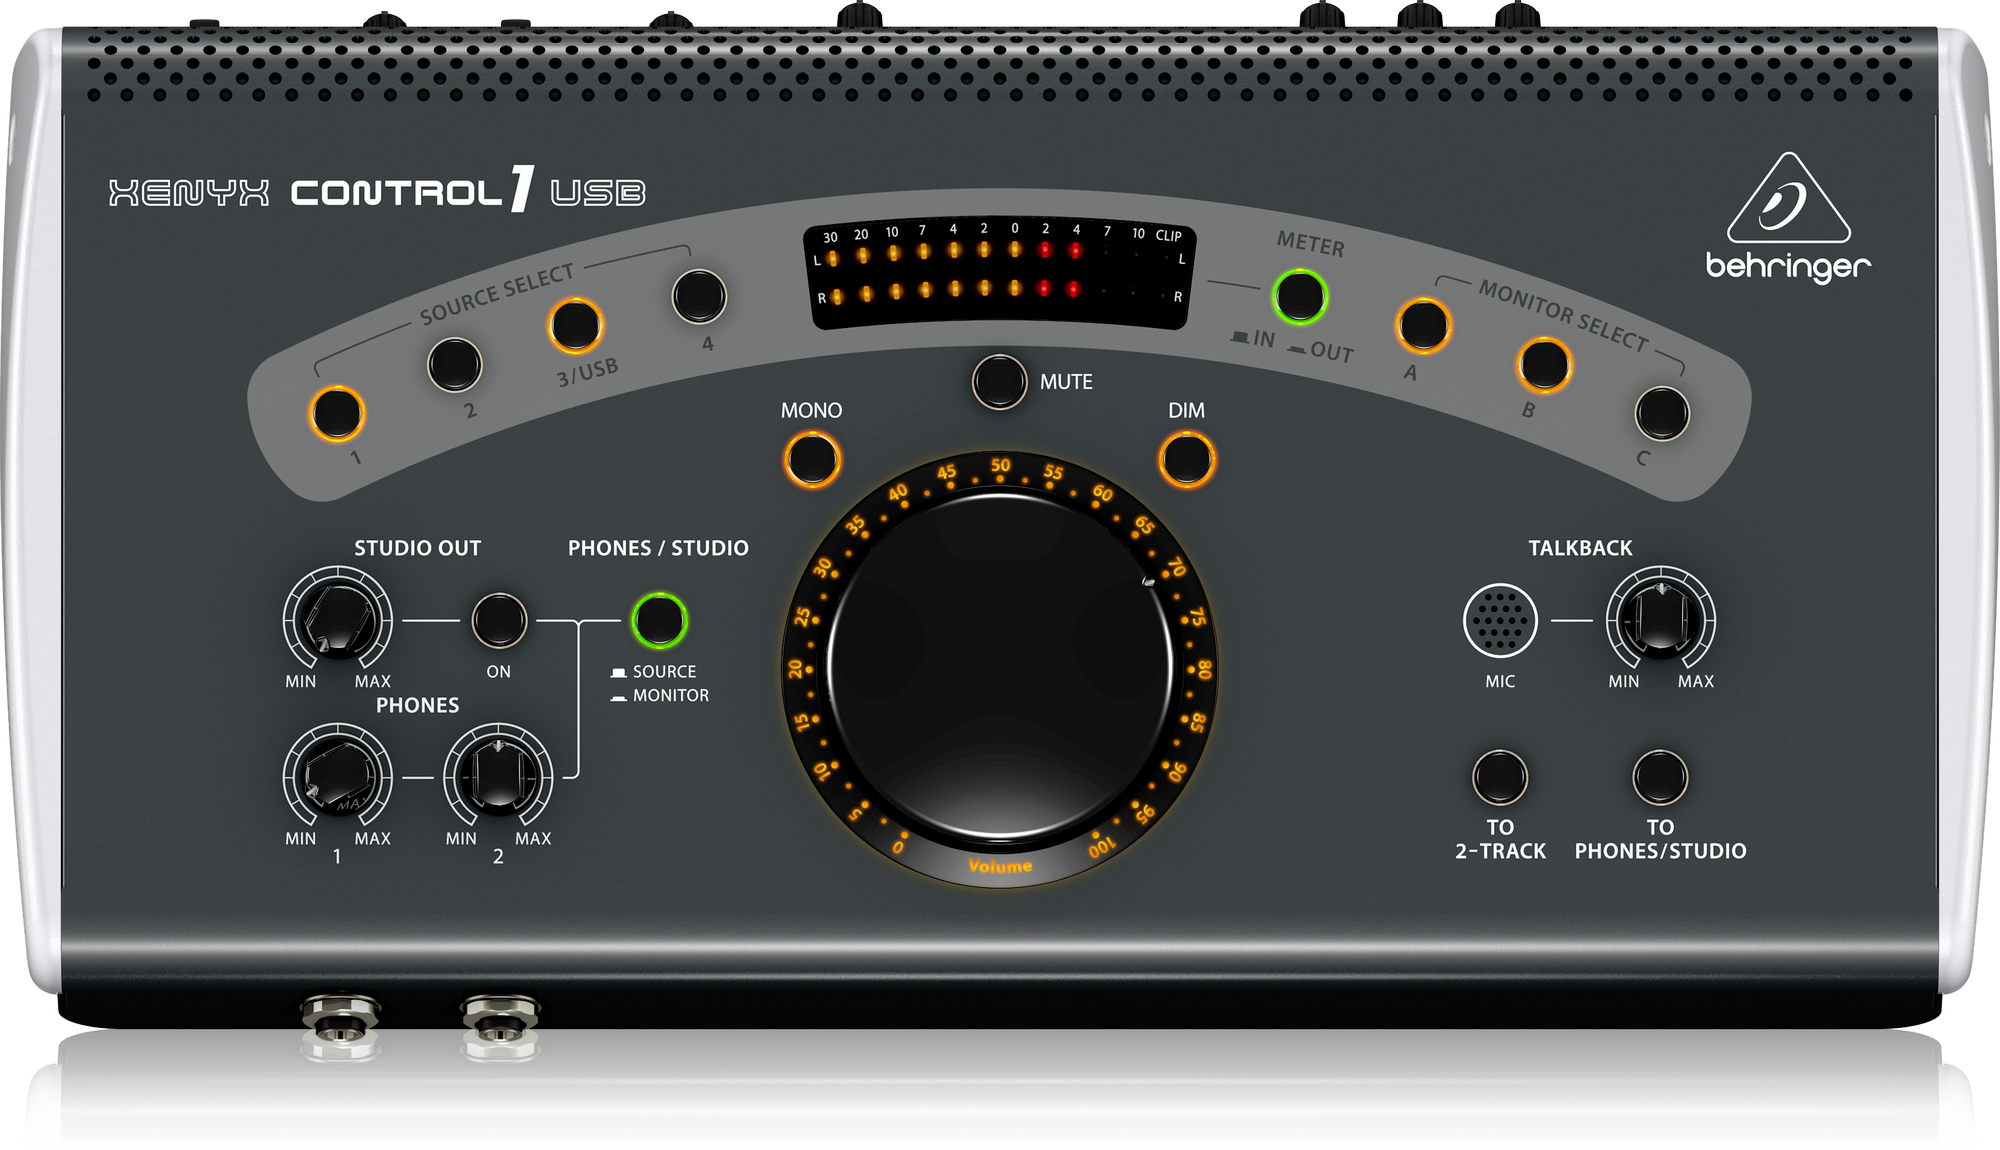Select monitor C button
2000x1150 pixels.
[1662, 413]
